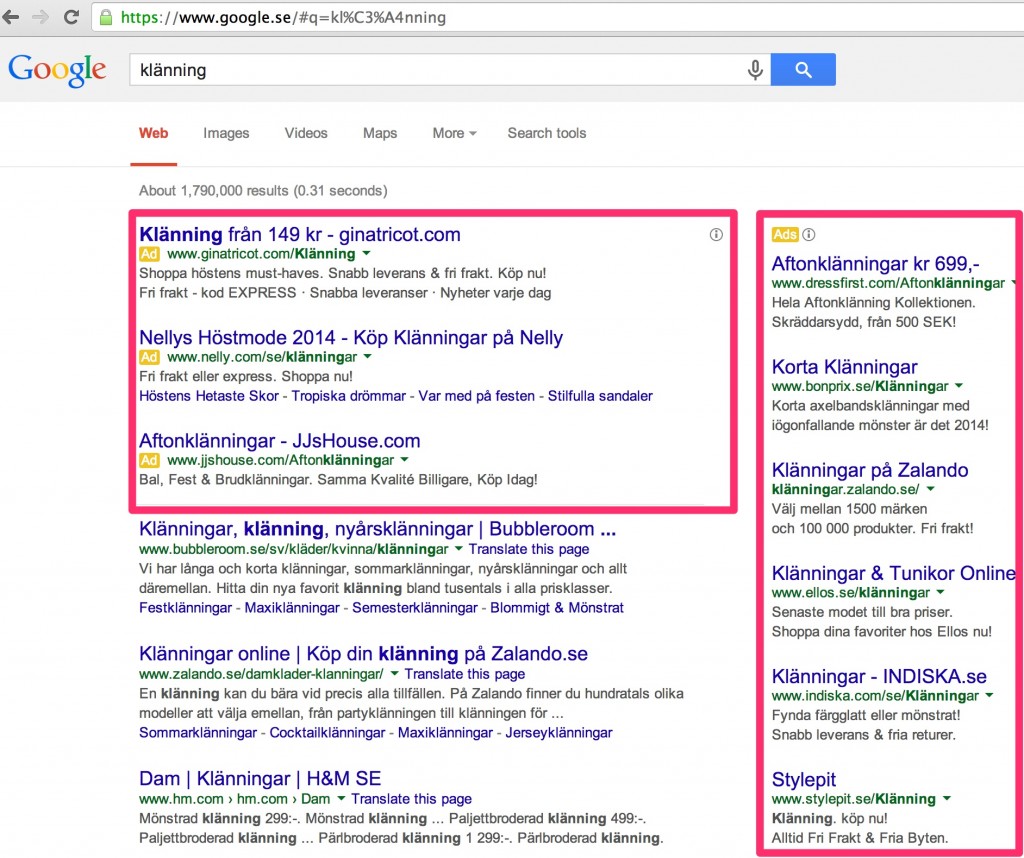Switch to the Videos tab

[x=306, y=133]
